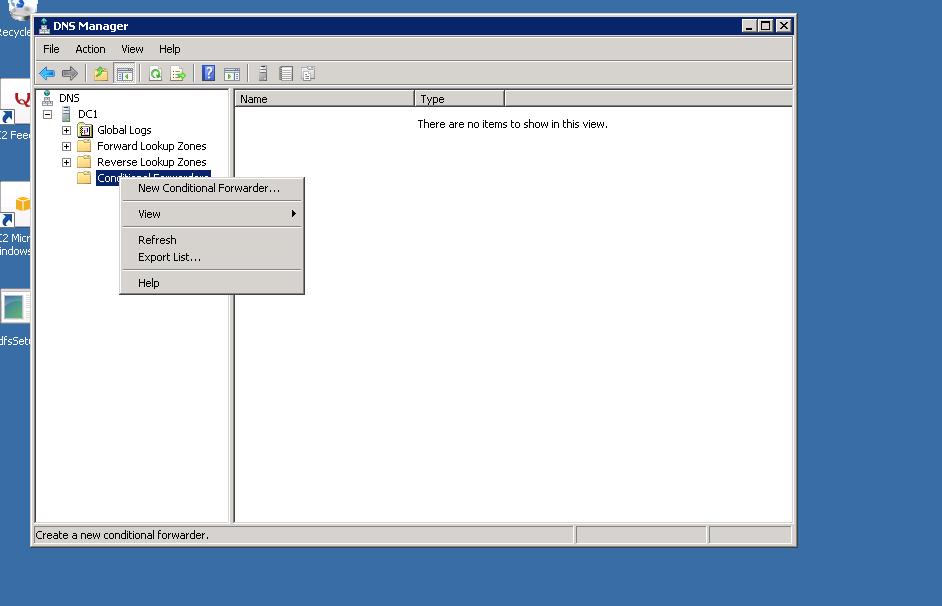Screen dimensions: 942x606
Task: Open help from the toolbar question mark
Action: [x=208, y=73]
